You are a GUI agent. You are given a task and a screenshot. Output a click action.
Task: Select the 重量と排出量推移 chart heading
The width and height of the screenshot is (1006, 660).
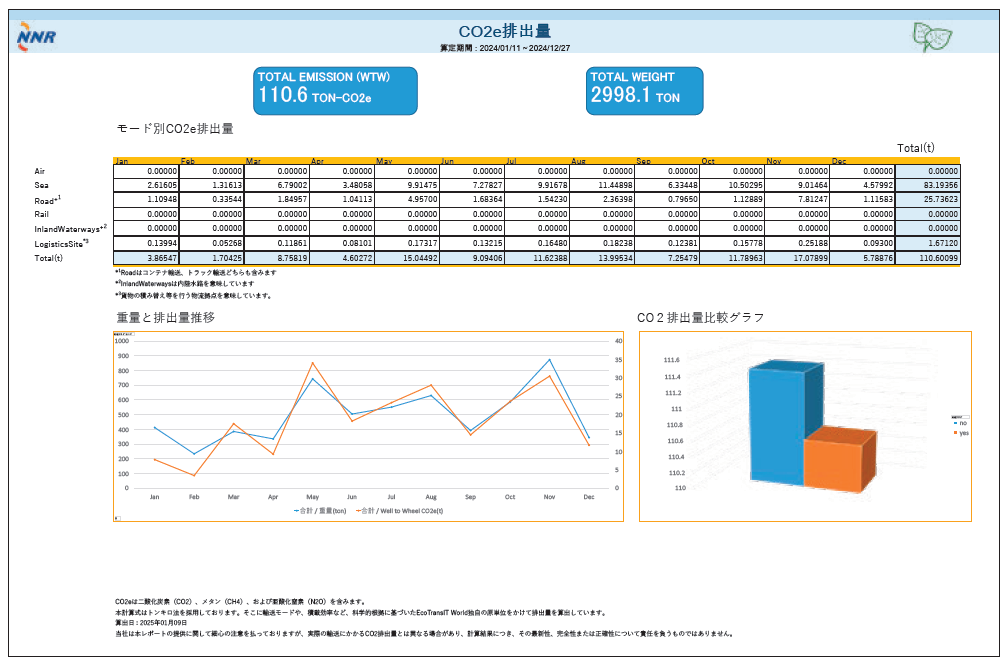pos(166,317)
